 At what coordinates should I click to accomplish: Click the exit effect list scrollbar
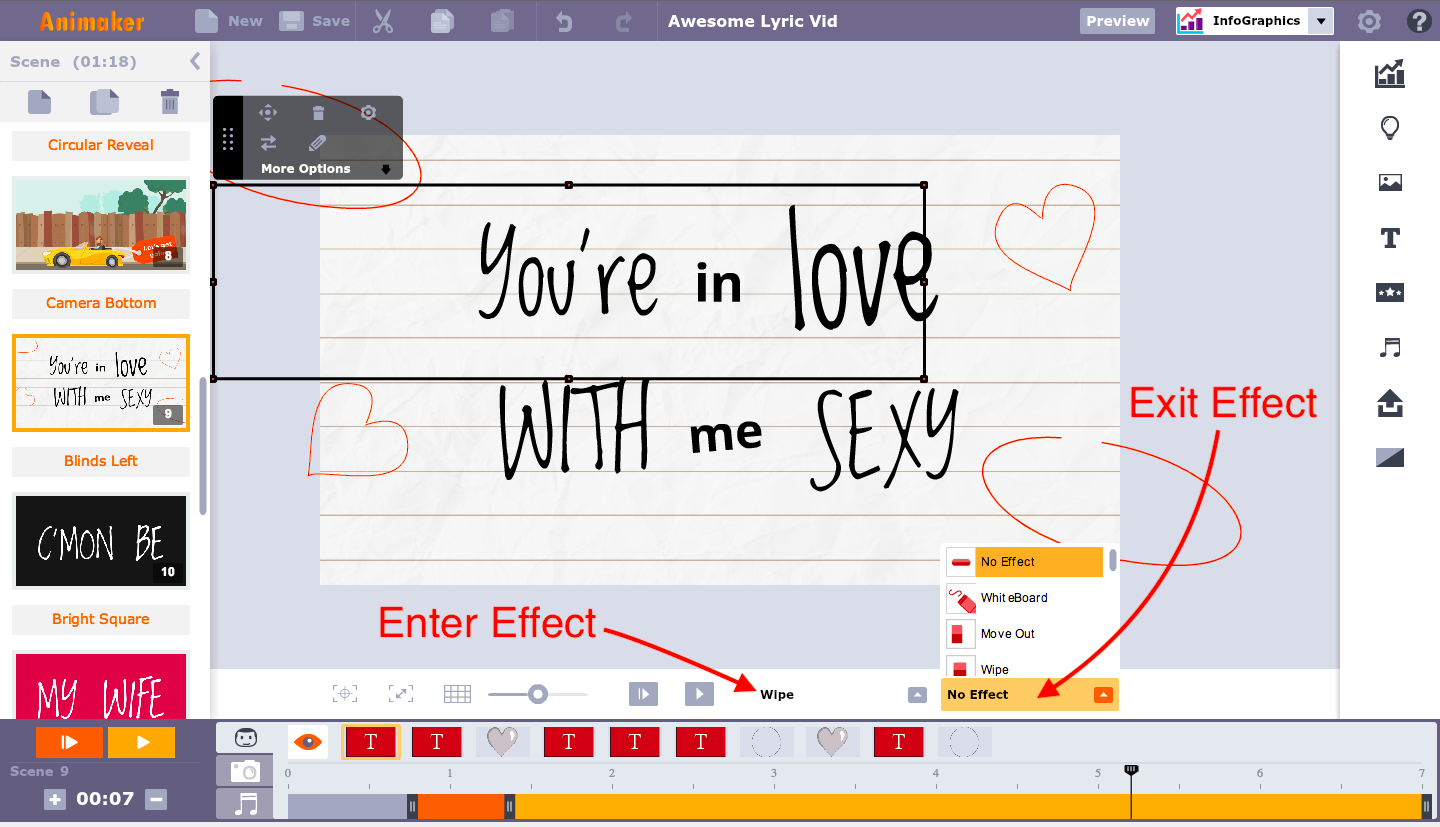coord(1113,560)
